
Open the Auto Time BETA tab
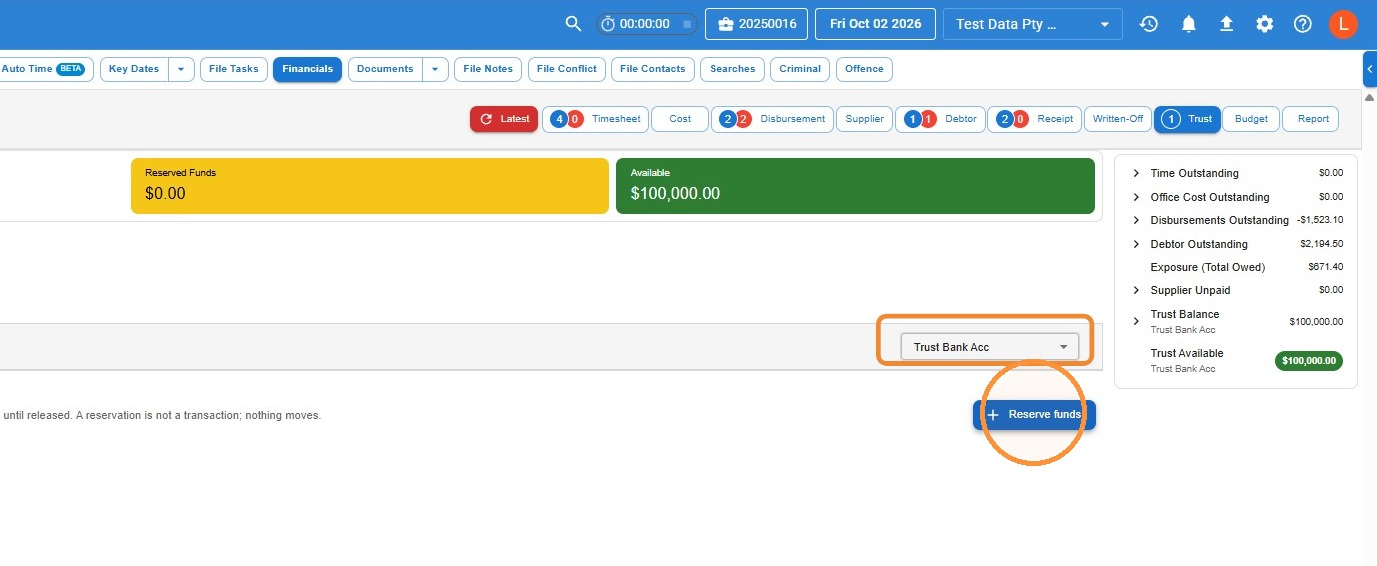coord(44,69)
